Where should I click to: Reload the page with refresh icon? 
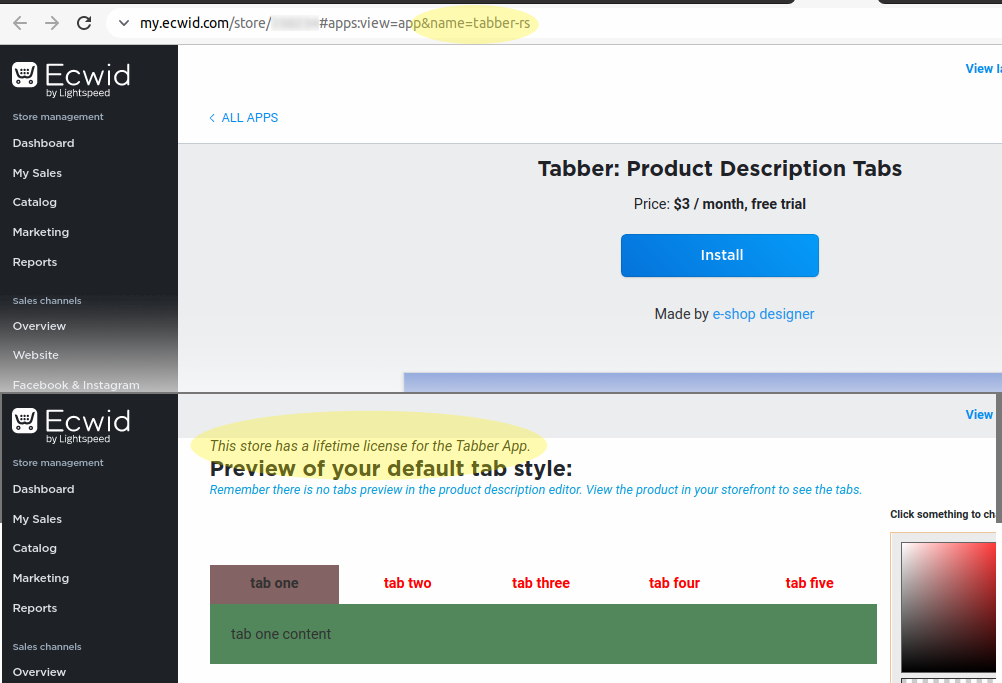tap(84, 24)
